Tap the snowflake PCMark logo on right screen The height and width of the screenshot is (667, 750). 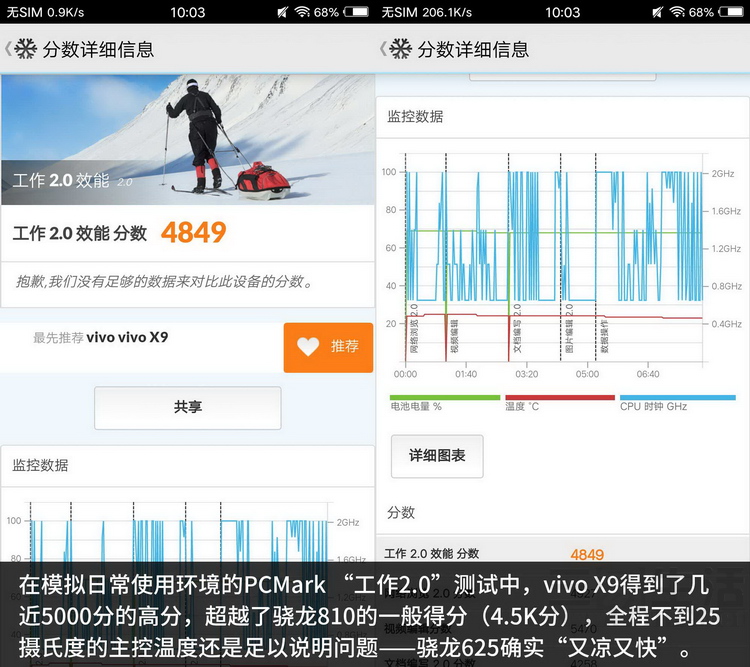click(400, 49)
